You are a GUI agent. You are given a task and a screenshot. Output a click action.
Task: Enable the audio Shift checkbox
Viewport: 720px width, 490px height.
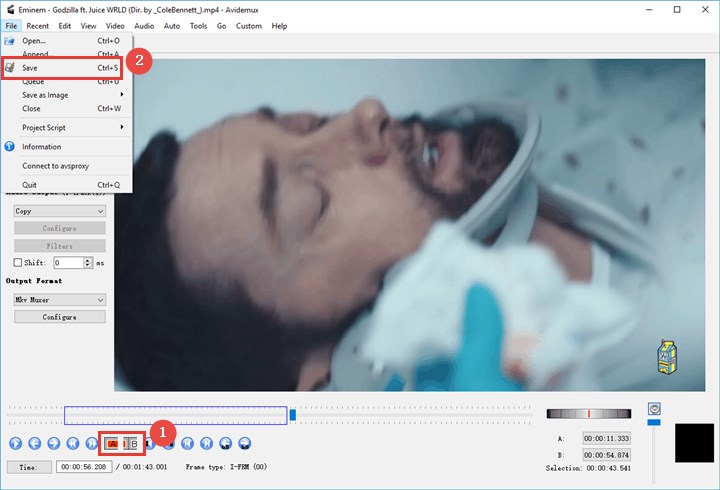click(18, 263)
